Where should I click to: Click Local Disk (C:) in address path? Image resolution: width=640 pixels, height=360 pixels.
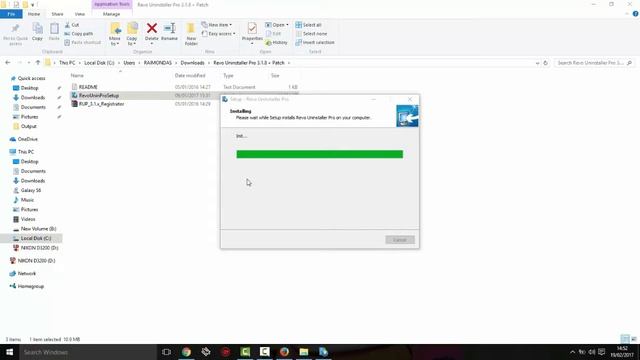(99, 63)
